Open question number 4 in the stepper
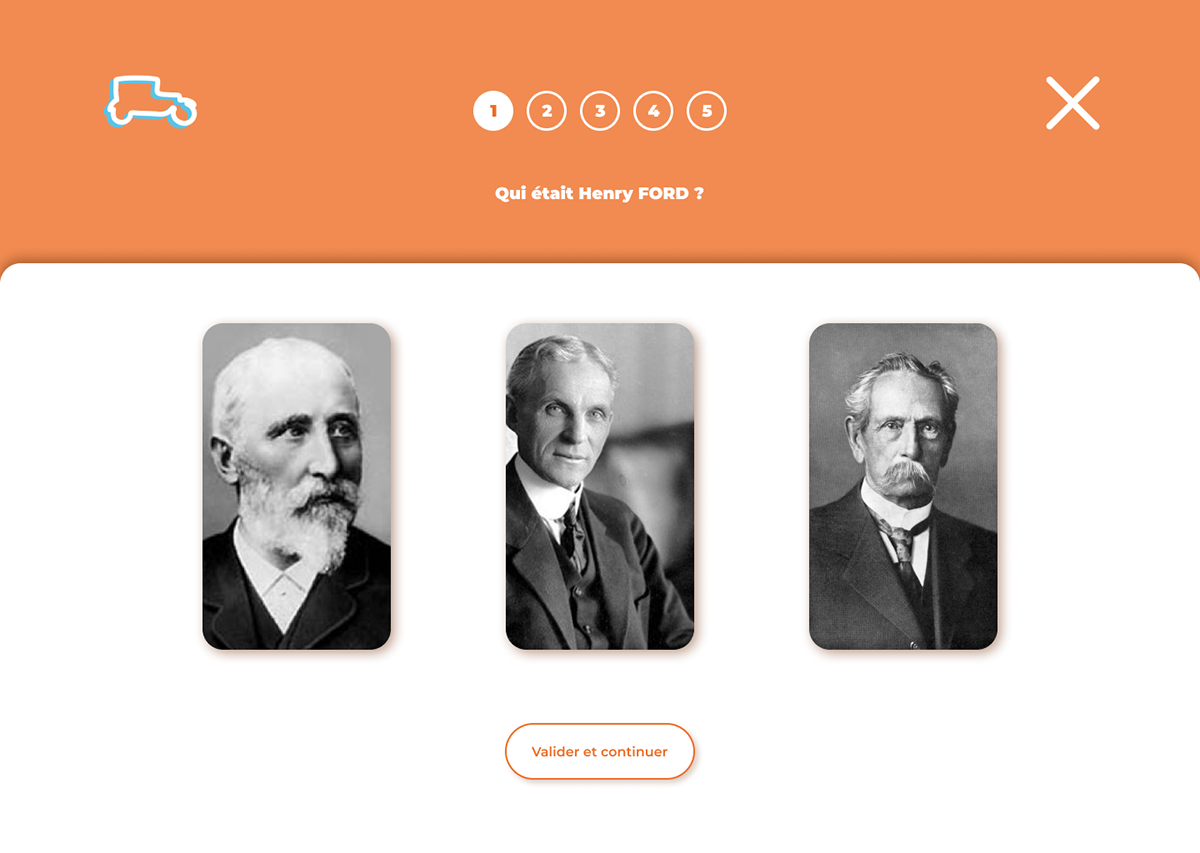Viewport: 1200px width, 853px height. (x=653, y=111)
